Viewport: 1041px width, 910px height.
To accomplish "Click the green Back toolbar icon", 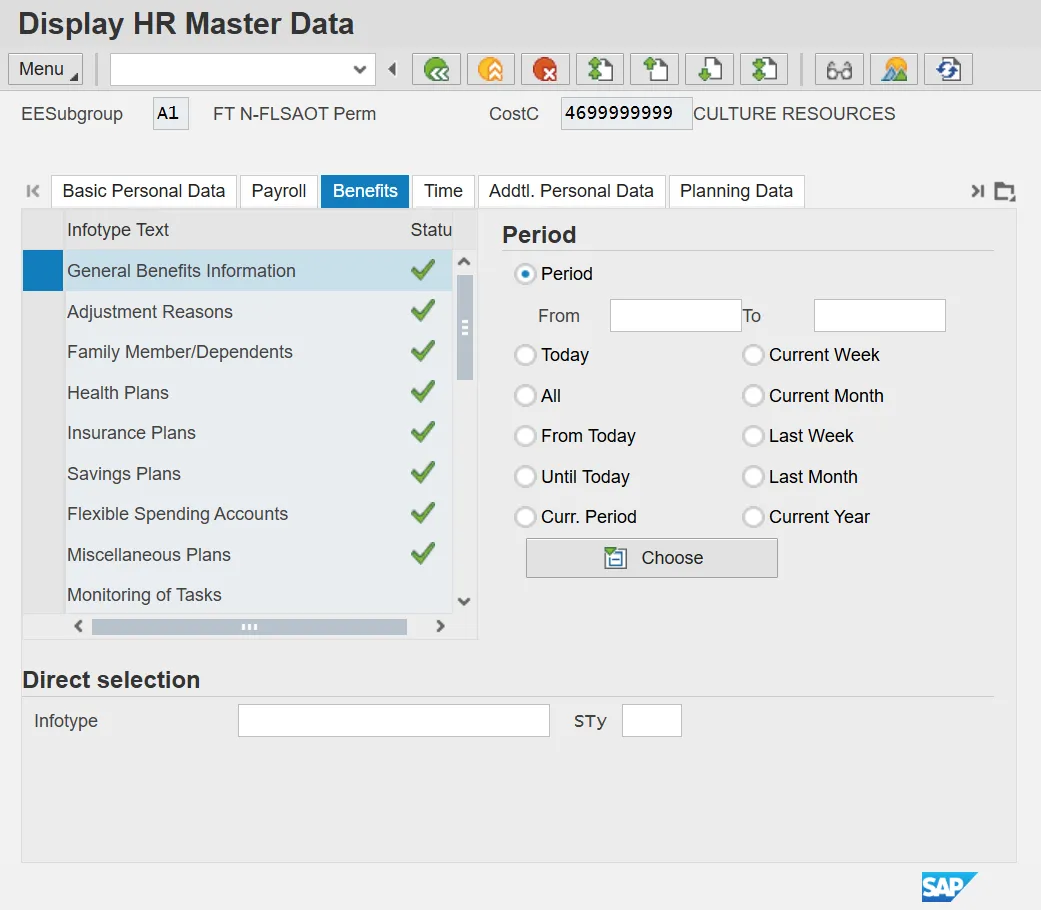I will (436, 69).
